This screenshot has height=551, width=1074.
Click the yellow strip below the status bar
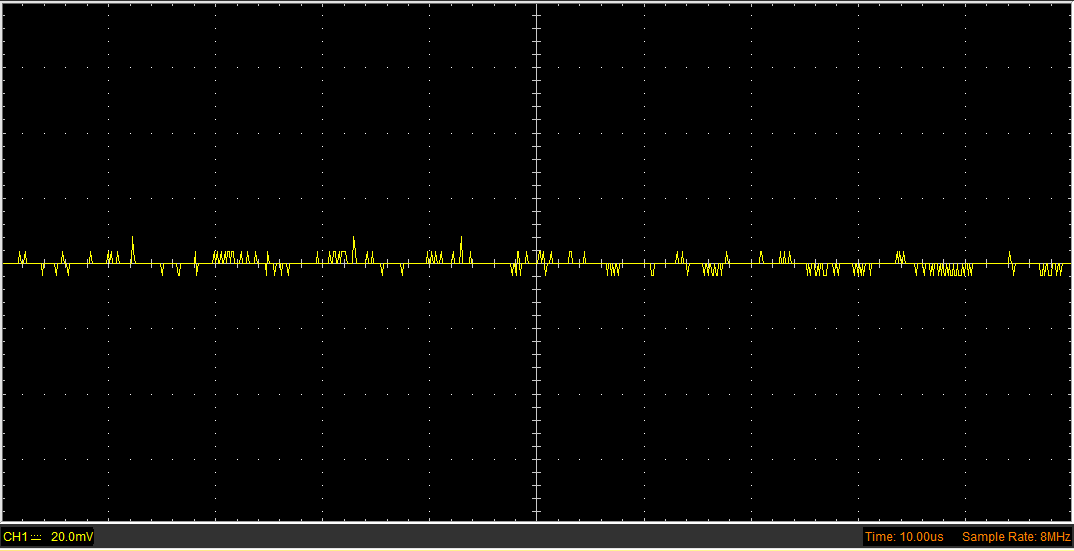click(537, 549)
